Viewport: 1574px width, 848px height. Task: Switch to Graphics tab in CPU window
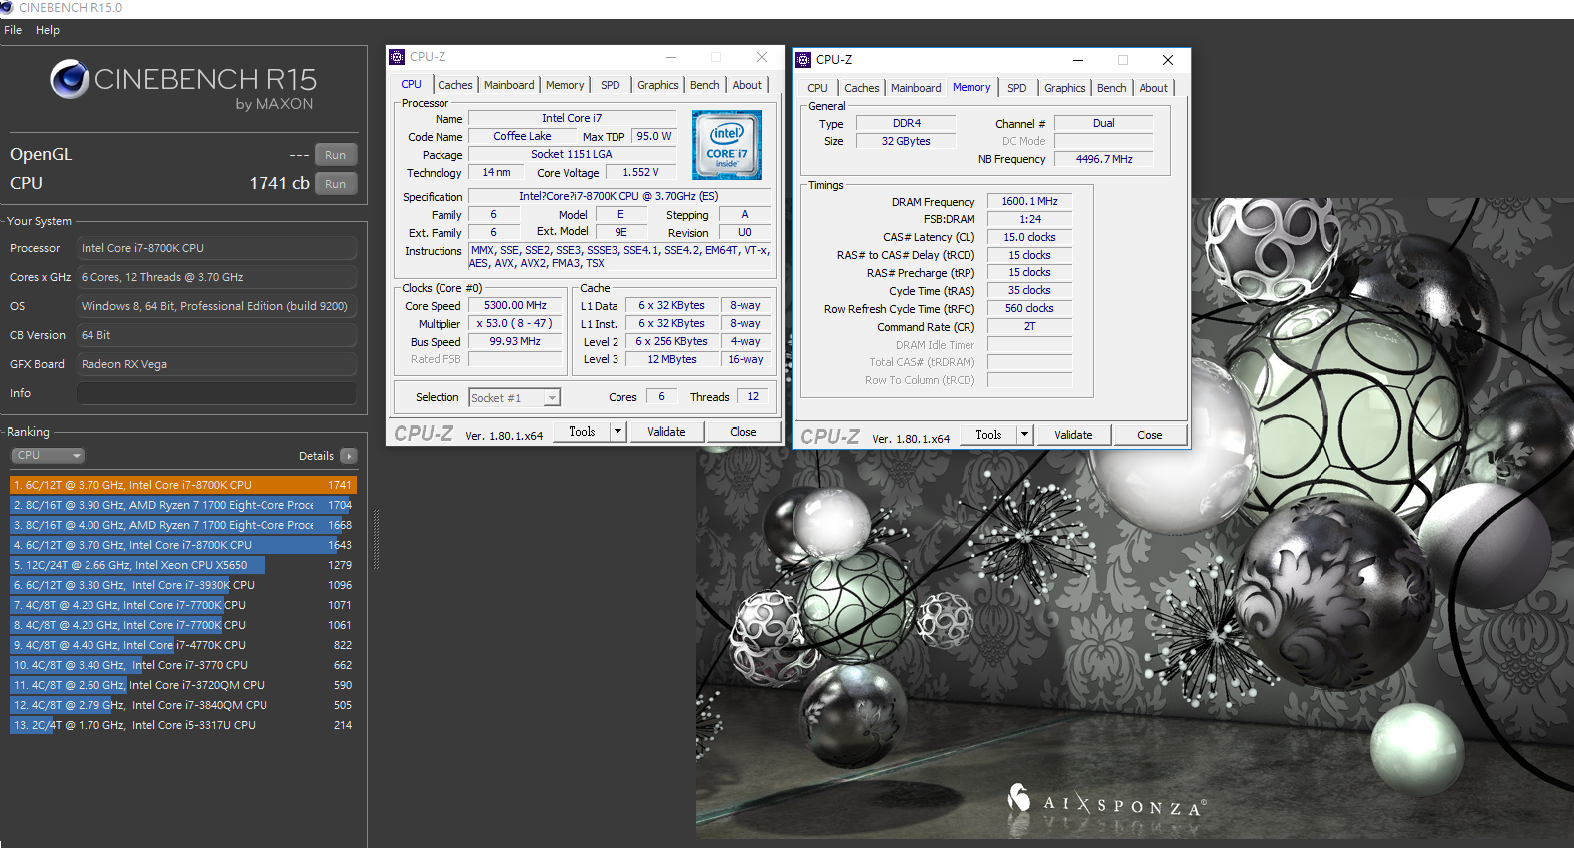(x=658, y=85)
